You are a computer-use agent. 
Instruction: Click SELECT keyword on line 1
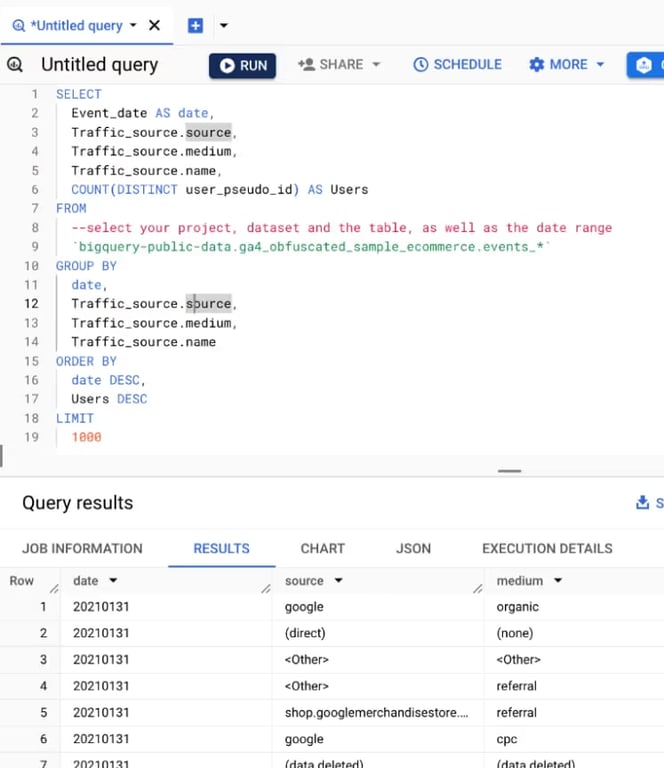click(79, 94)
